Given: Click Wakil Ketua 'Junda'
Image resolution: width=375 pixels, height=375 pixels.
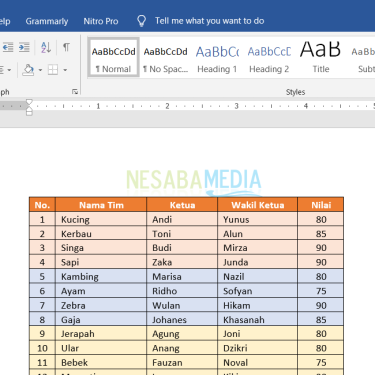Looking at the screenshot, I should pyautogui.click(x=257, y=262).
